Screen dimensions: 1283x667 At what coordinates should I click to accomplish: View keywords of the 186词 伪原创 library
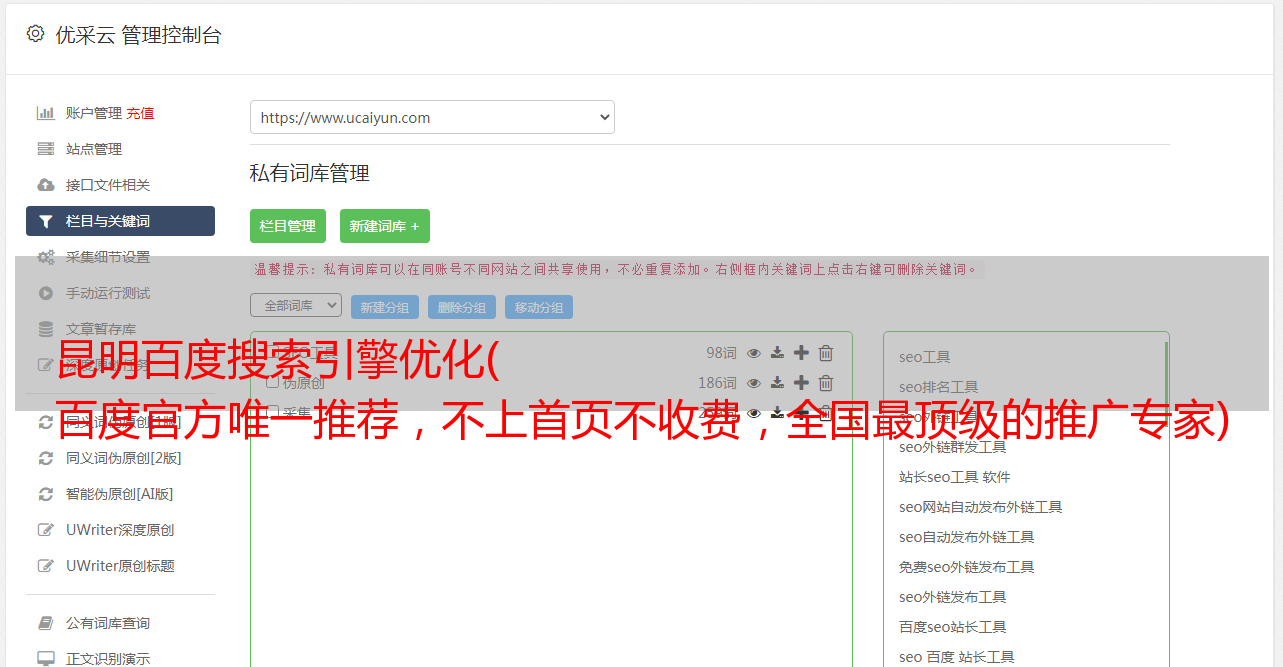754,382
